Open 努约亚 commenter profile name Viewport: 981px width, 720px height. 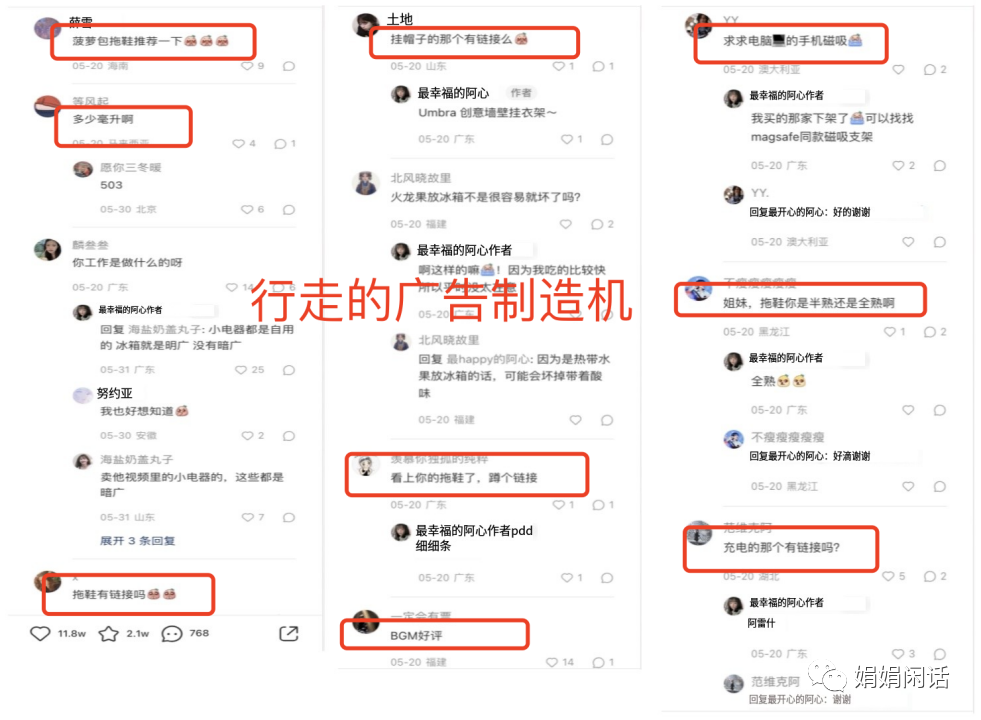pos(114,393)
